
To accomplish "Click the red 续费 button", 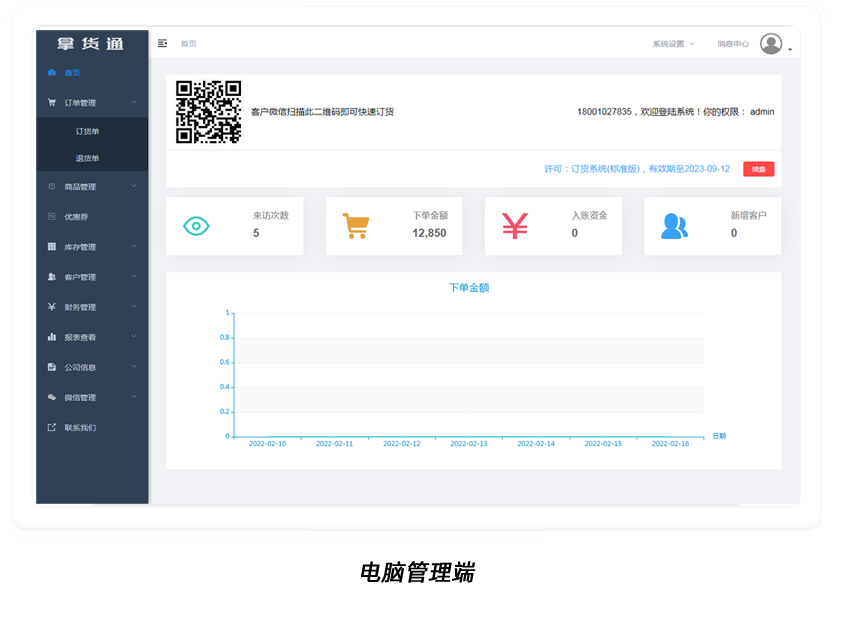I will click(758, 169).
